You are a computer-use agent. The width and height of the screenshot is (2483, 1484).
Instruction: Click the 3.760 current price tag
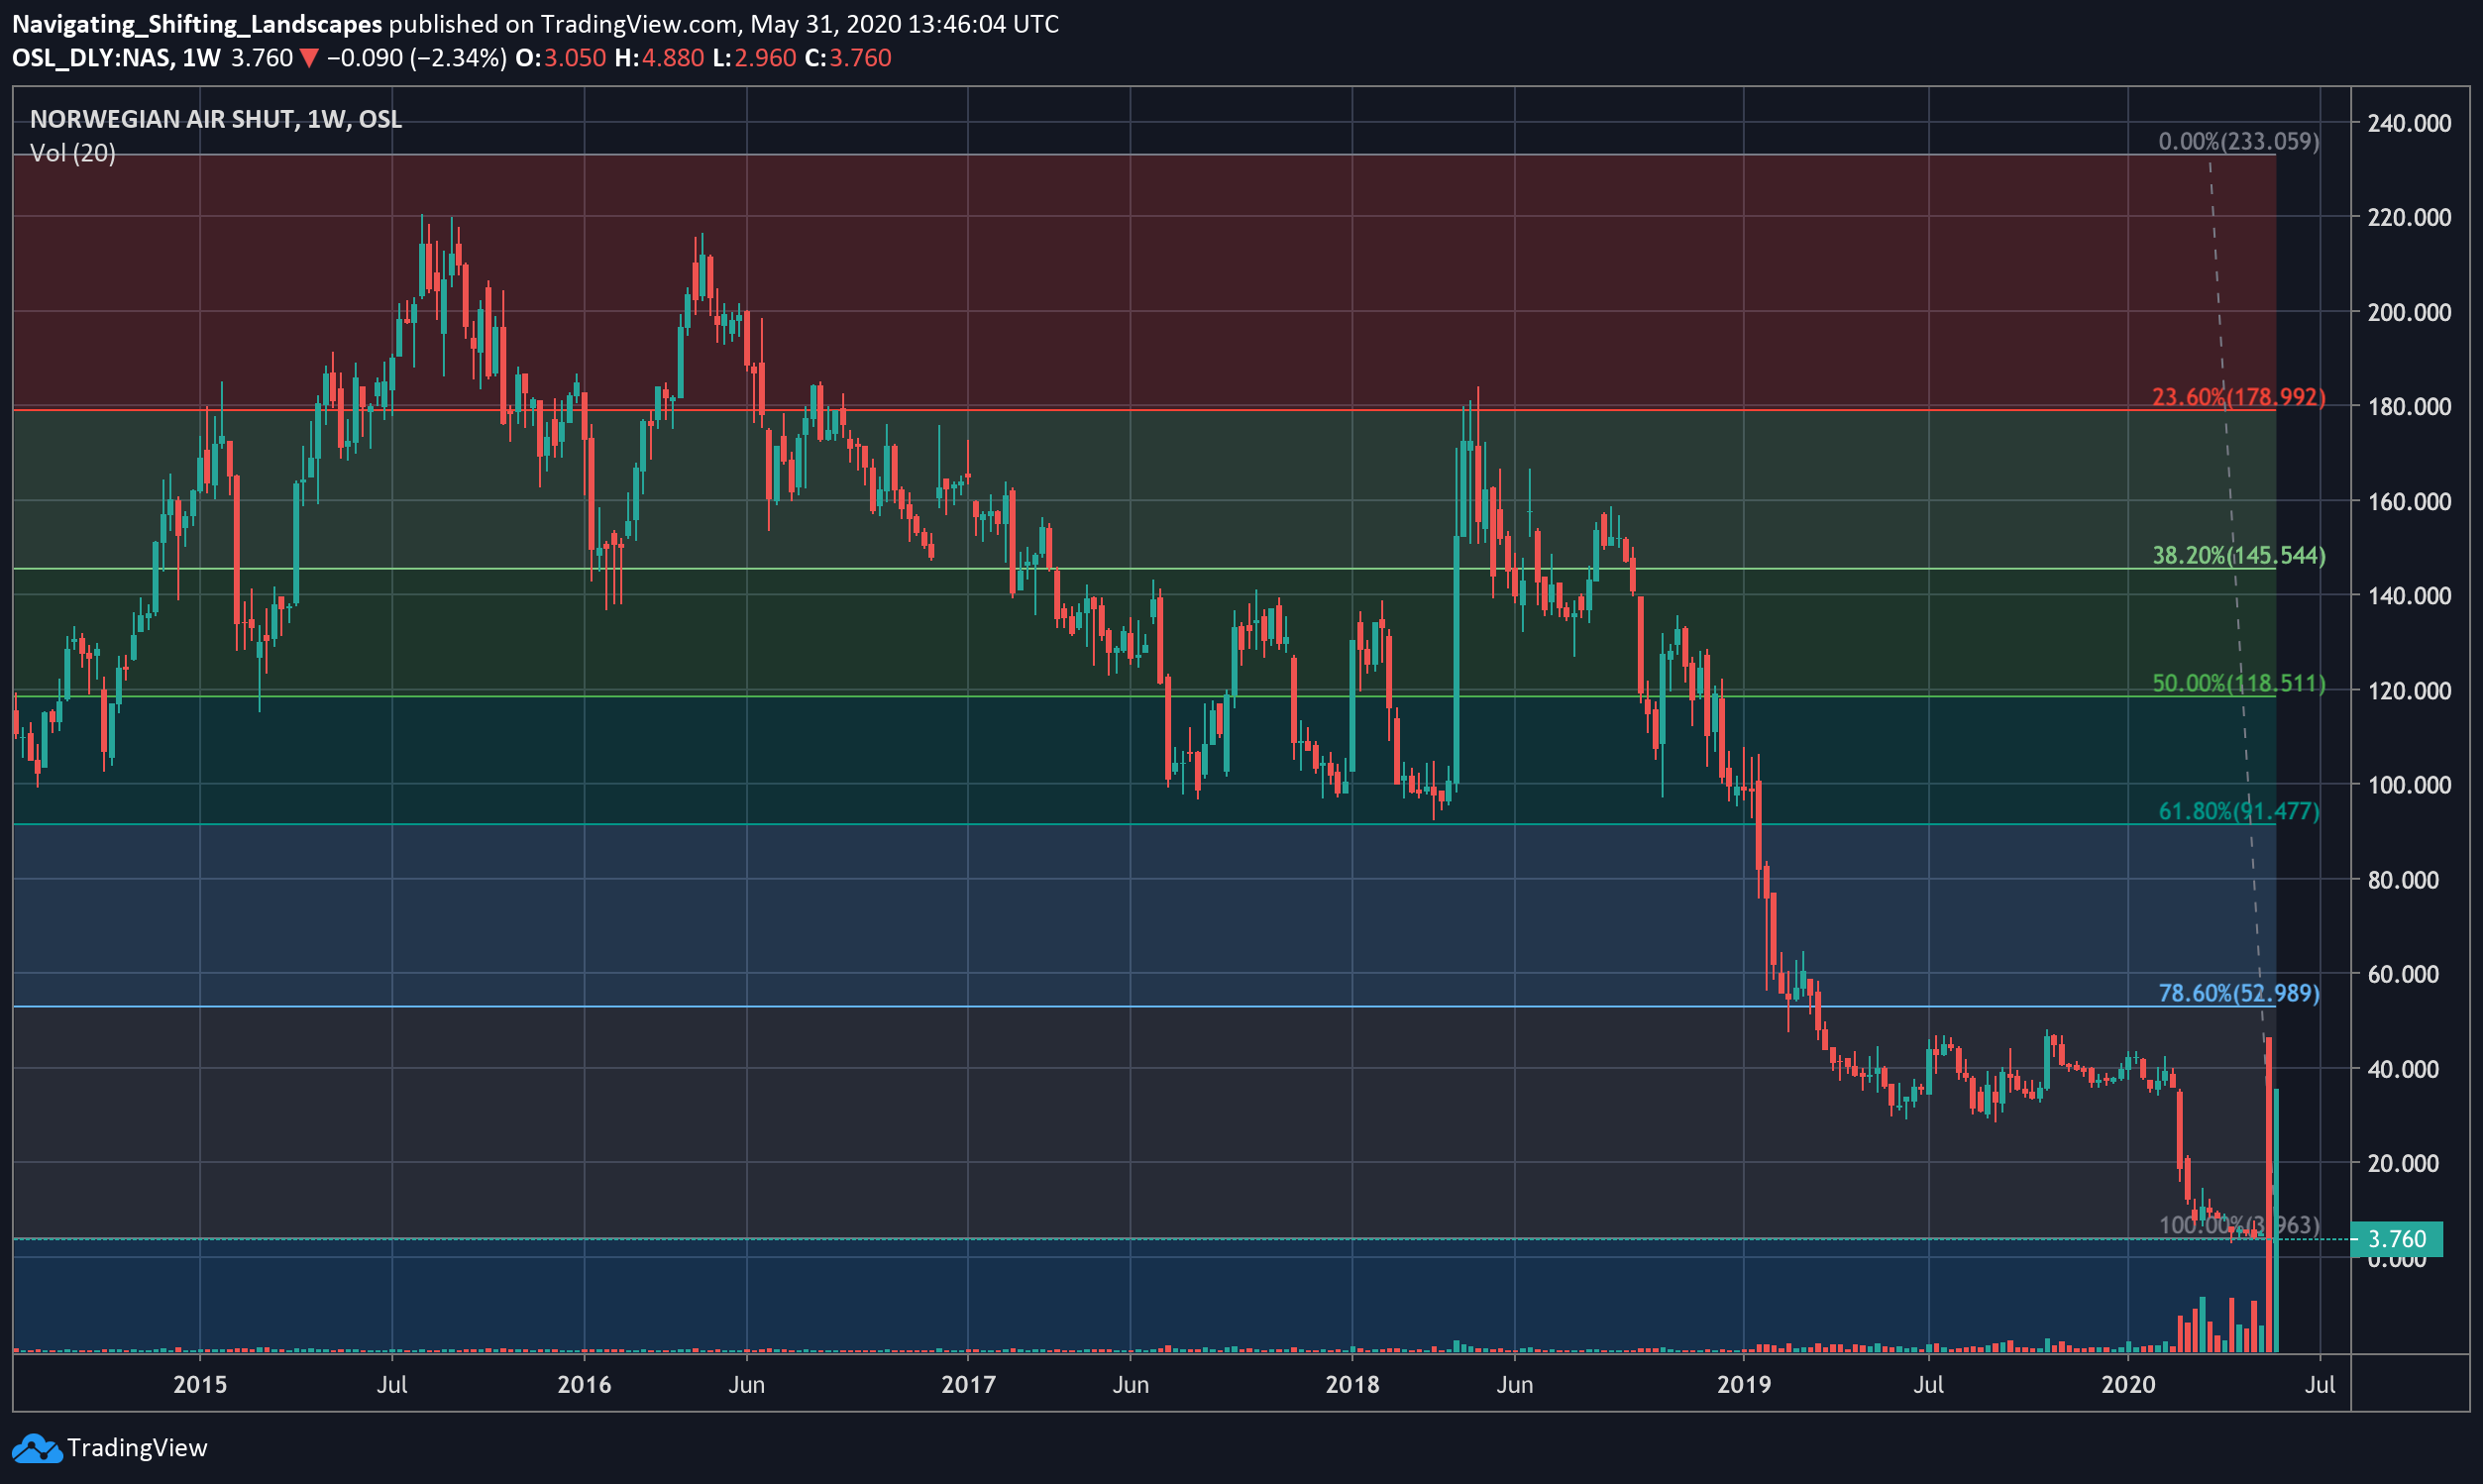[2397, 1239]
